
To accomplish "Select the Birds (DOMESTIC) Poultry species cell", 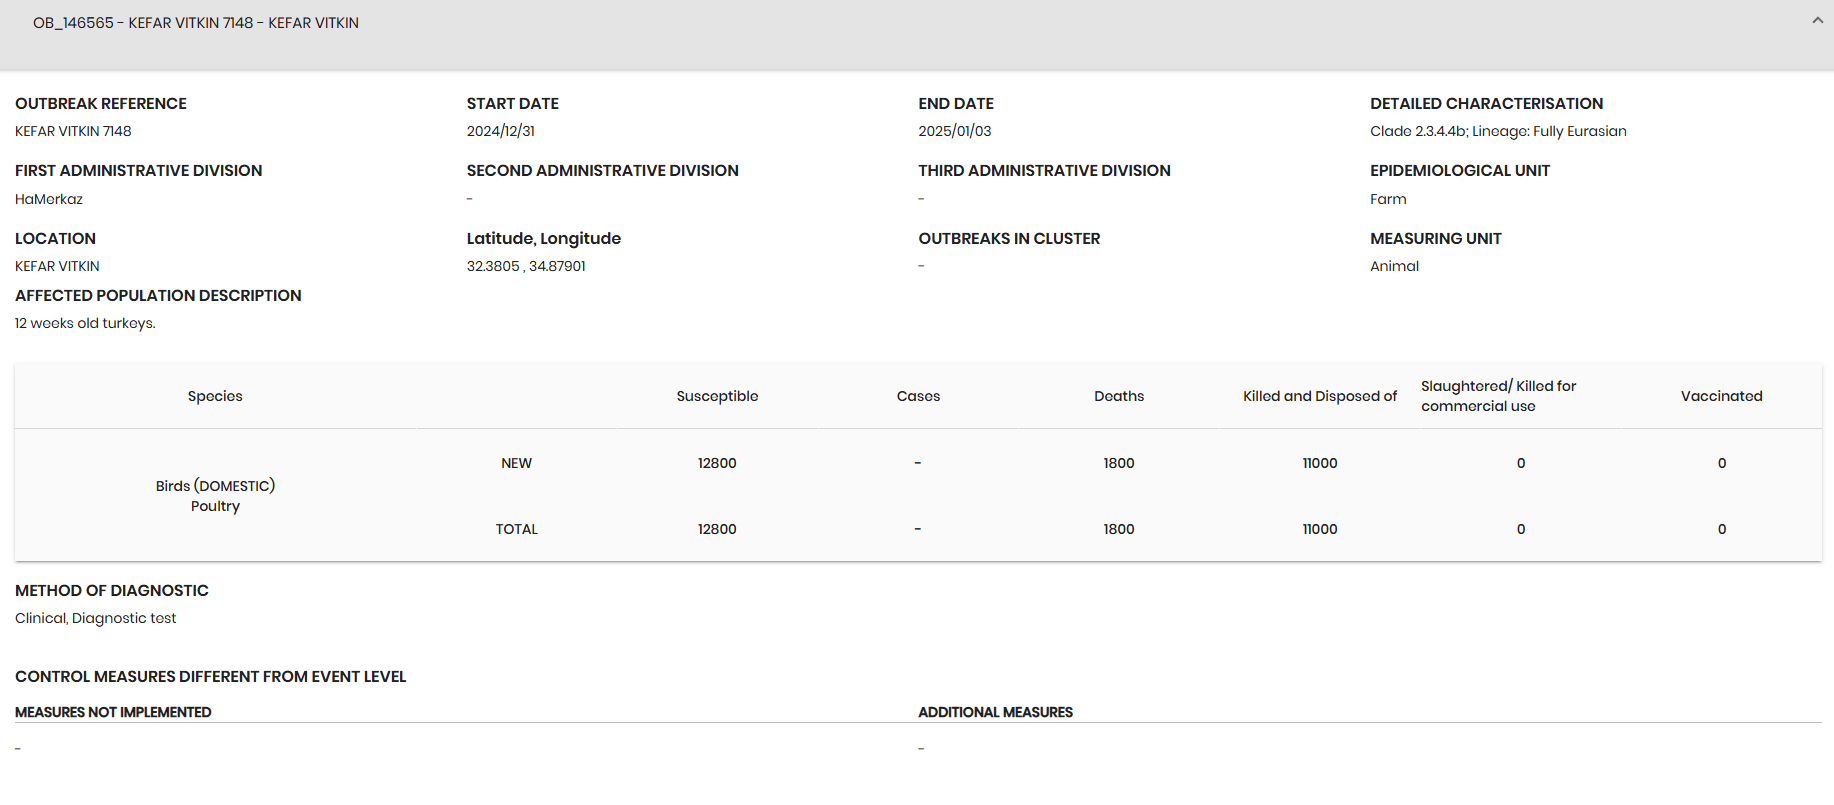I will click(x=215, y=496).
